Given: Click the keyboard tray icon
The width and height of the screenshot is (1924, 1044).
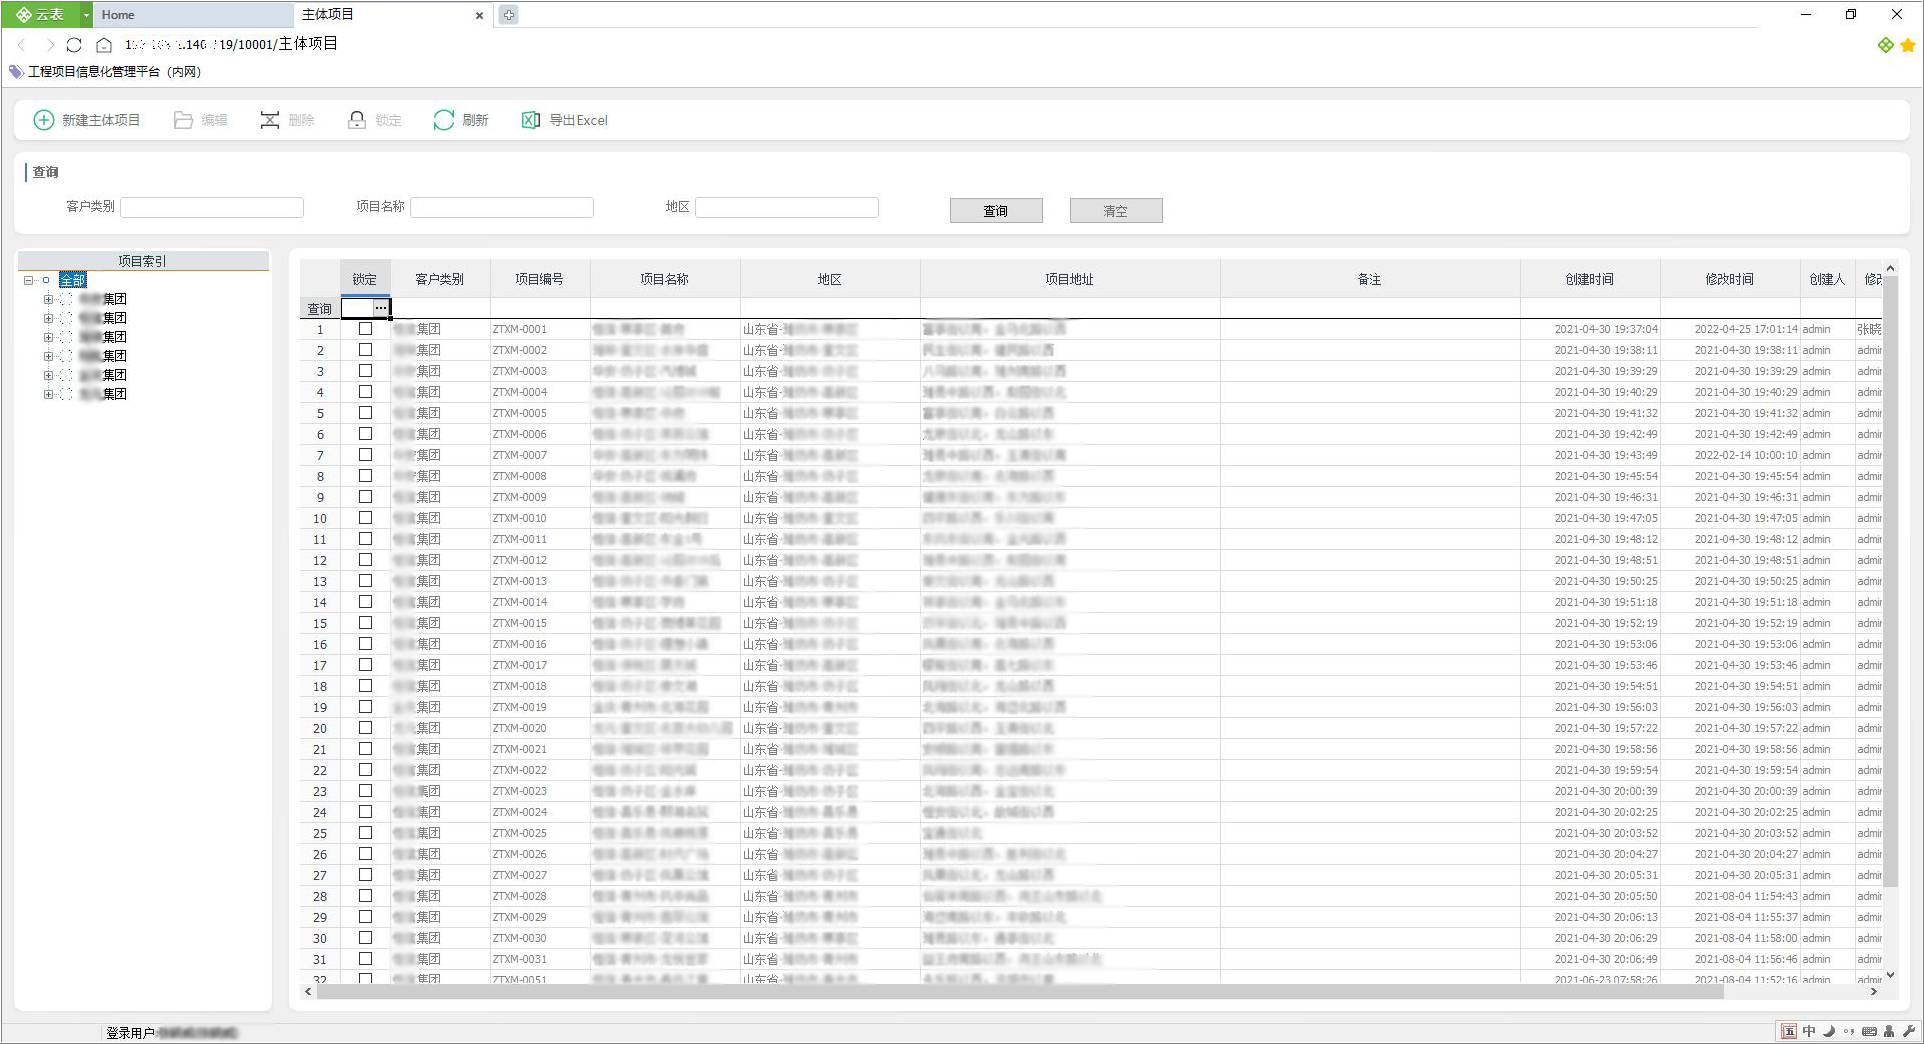Looking at the screenshot, I should 1869,1031.
